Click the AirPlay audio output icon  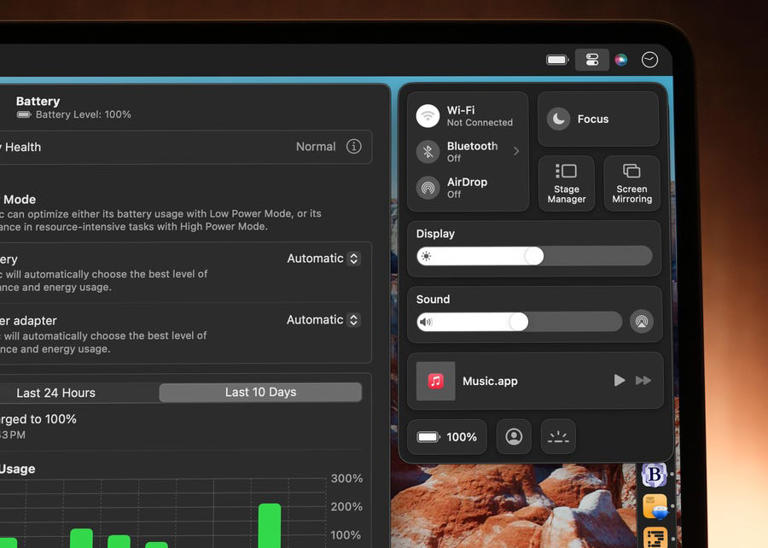point(642,322)
